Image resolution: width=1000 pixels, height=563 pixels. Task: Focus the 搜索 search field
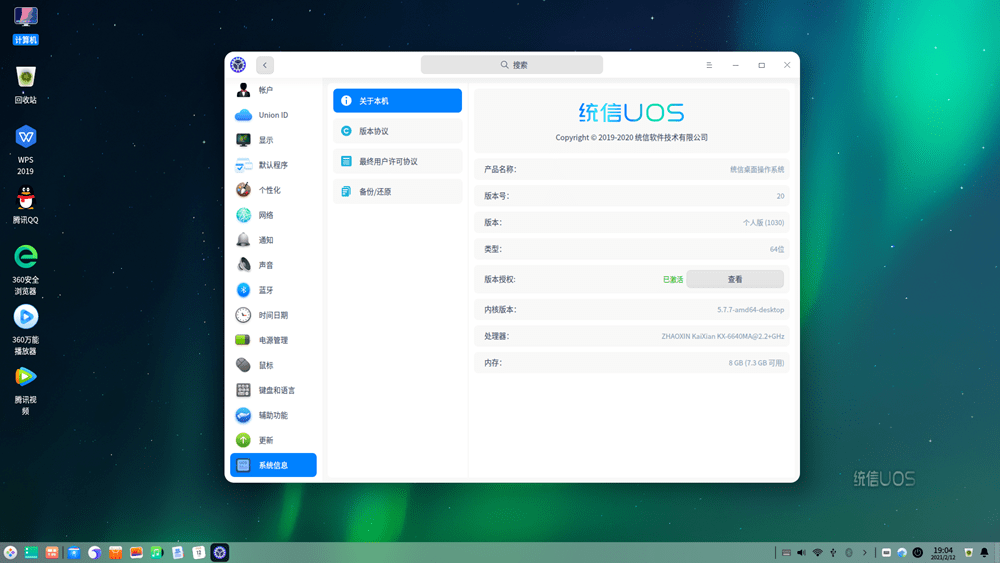(x=511, y=64)
